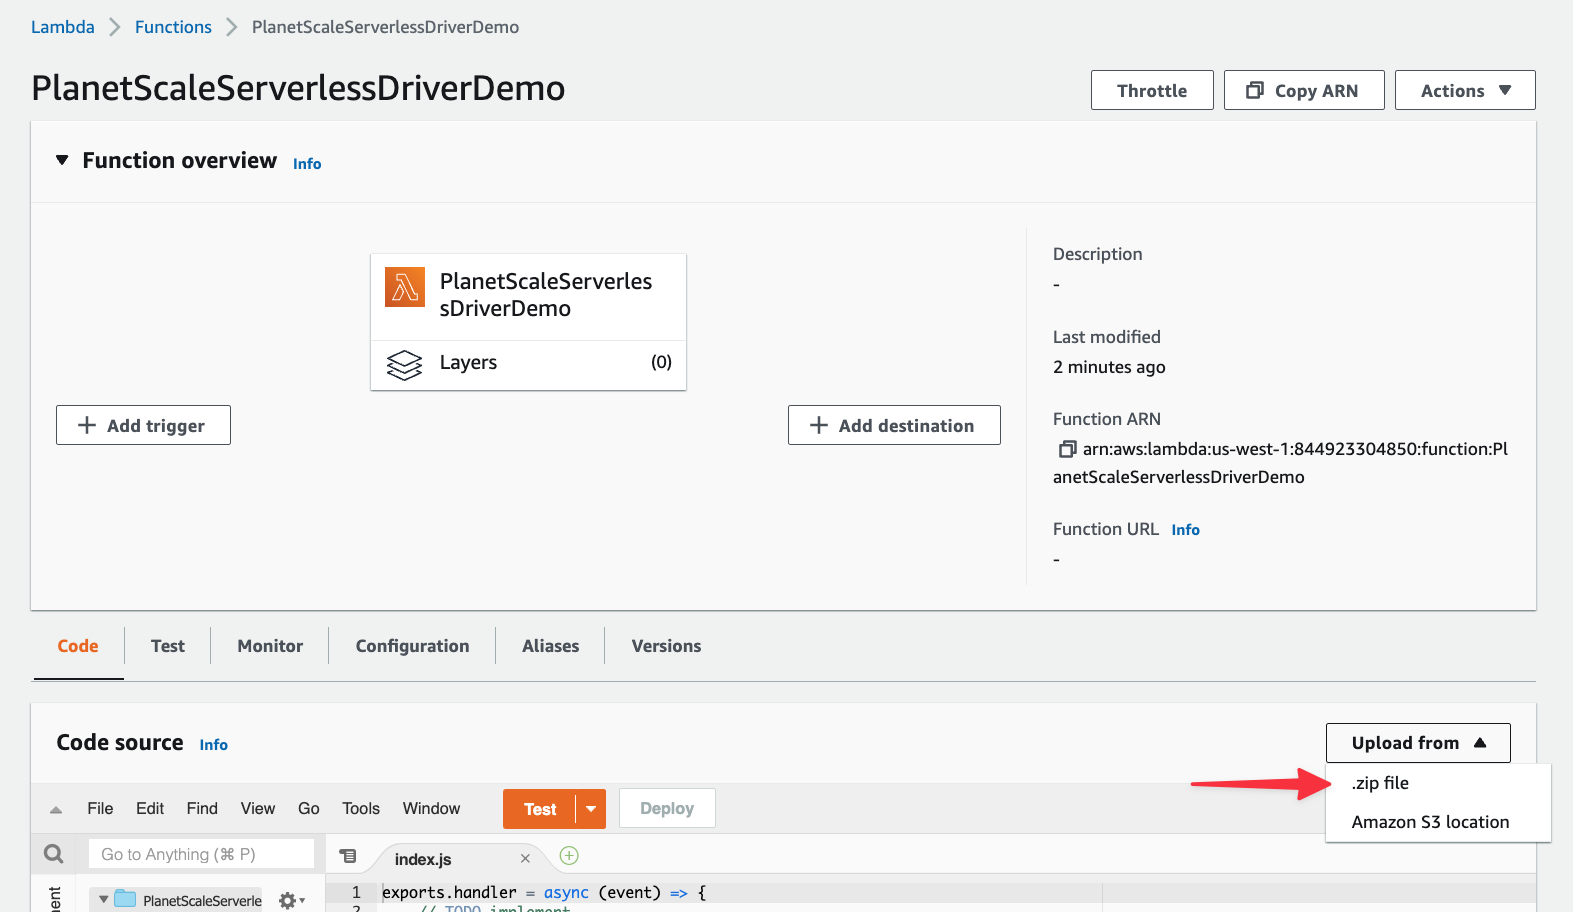Open the File menu in the code editor

click(x=100, y=808)
